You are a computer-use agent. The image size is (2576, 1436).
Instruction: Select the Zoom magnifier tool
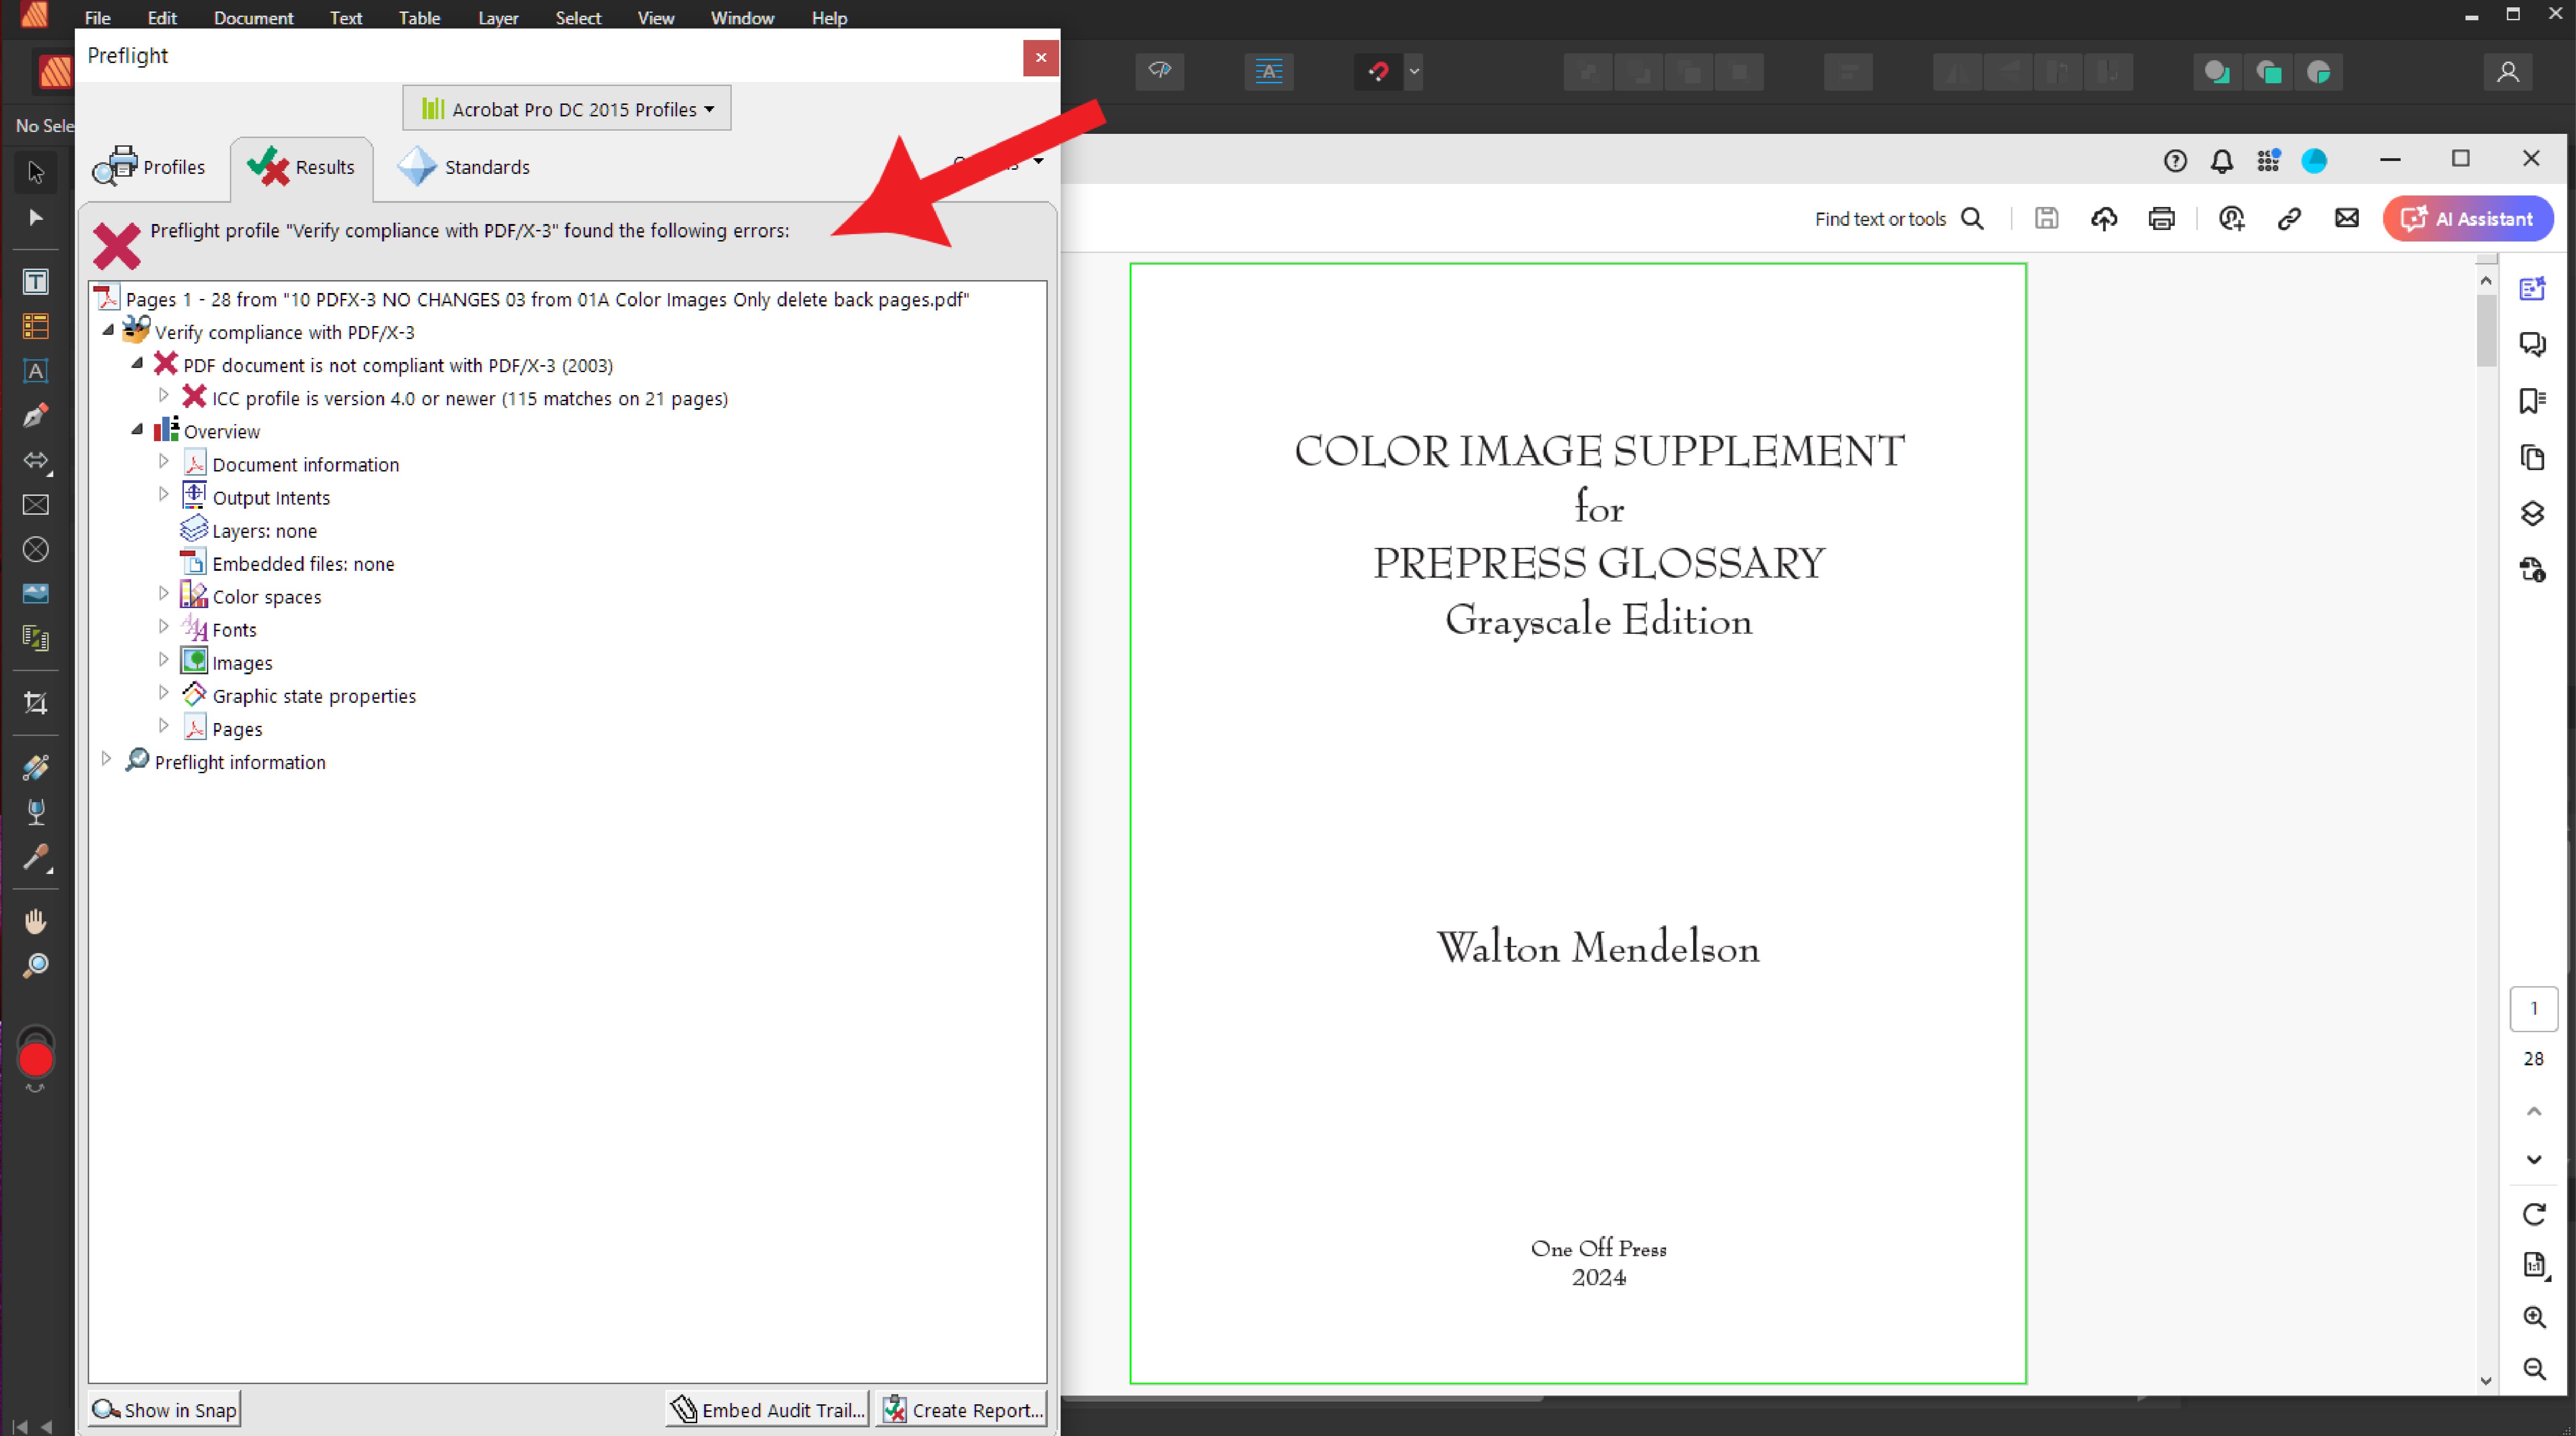point(36,966)
